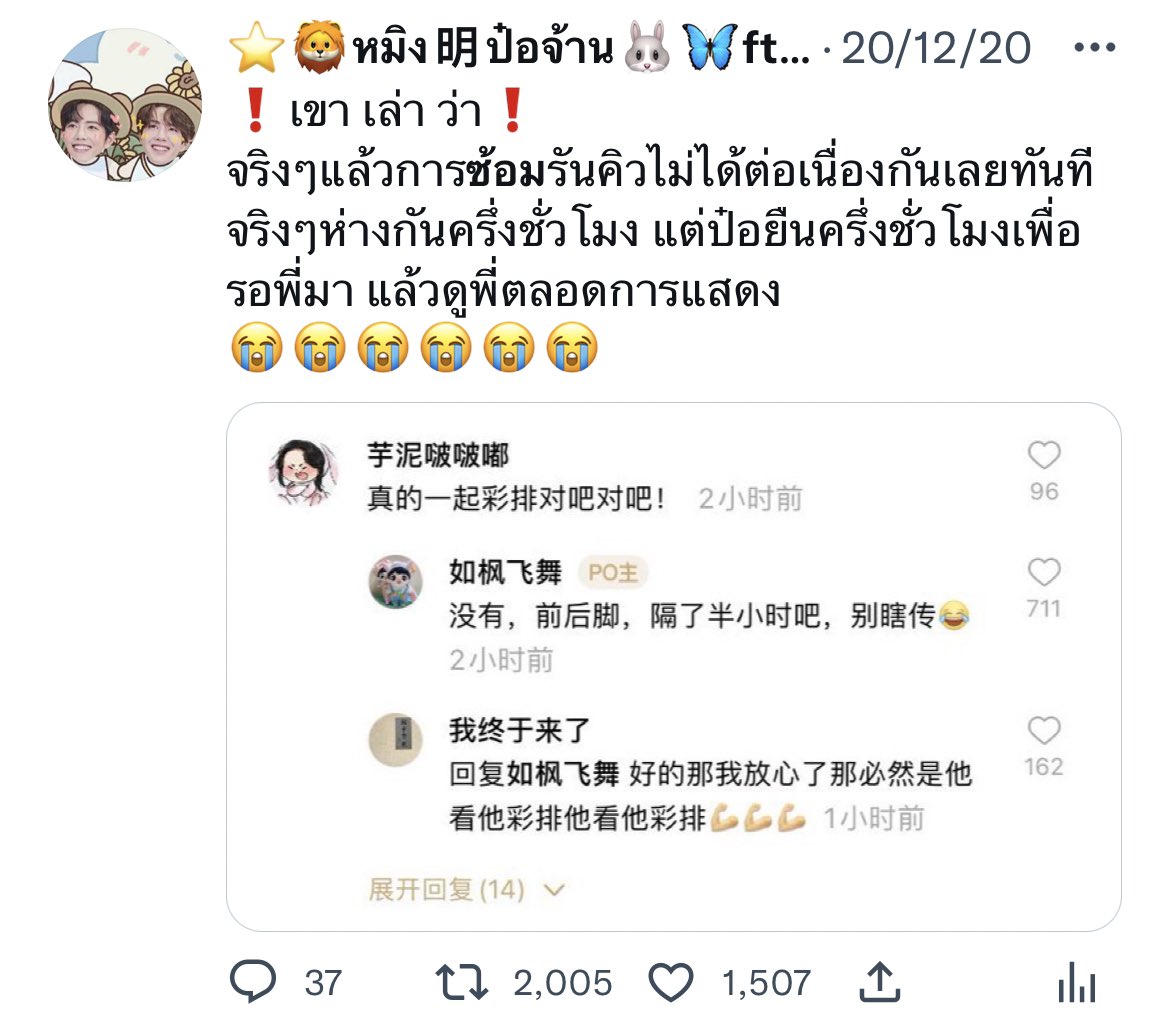The height and width of the screenshot is (1030, 1170).
Task: Open the three-dot more options menu
Action: click(x=1095, y=48)
